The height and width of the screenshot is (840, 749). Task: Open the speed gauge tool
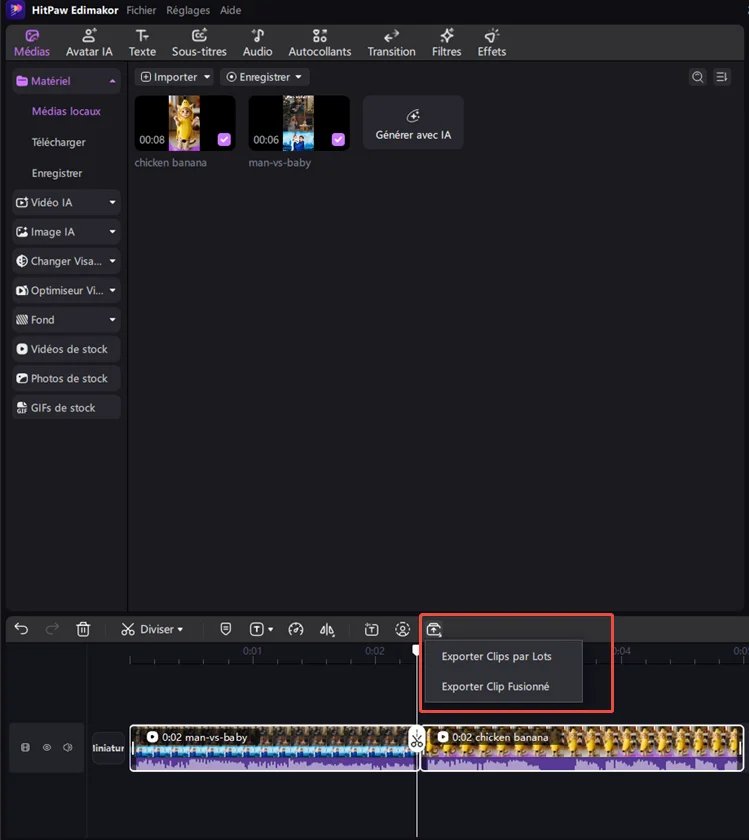pyautogui.click(x=295, y=629)
